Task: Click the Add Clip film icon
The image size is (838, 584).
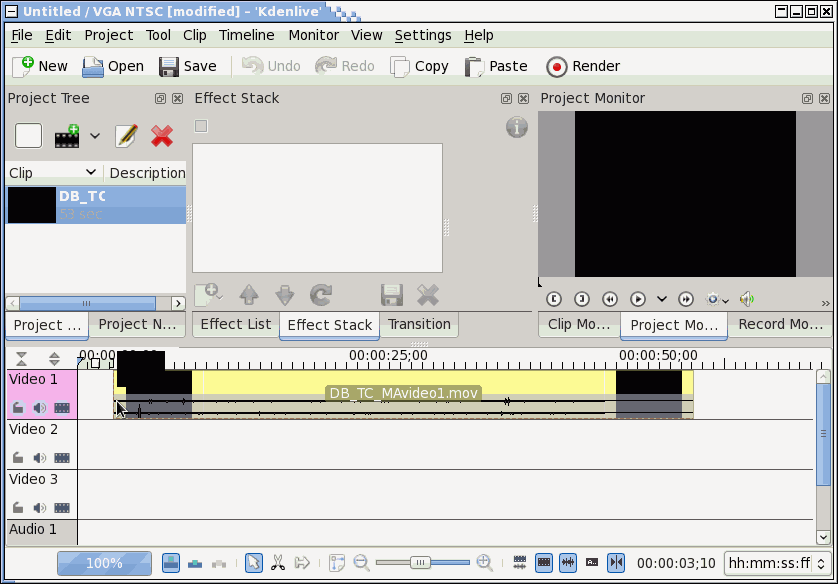Action: (67, 136)
